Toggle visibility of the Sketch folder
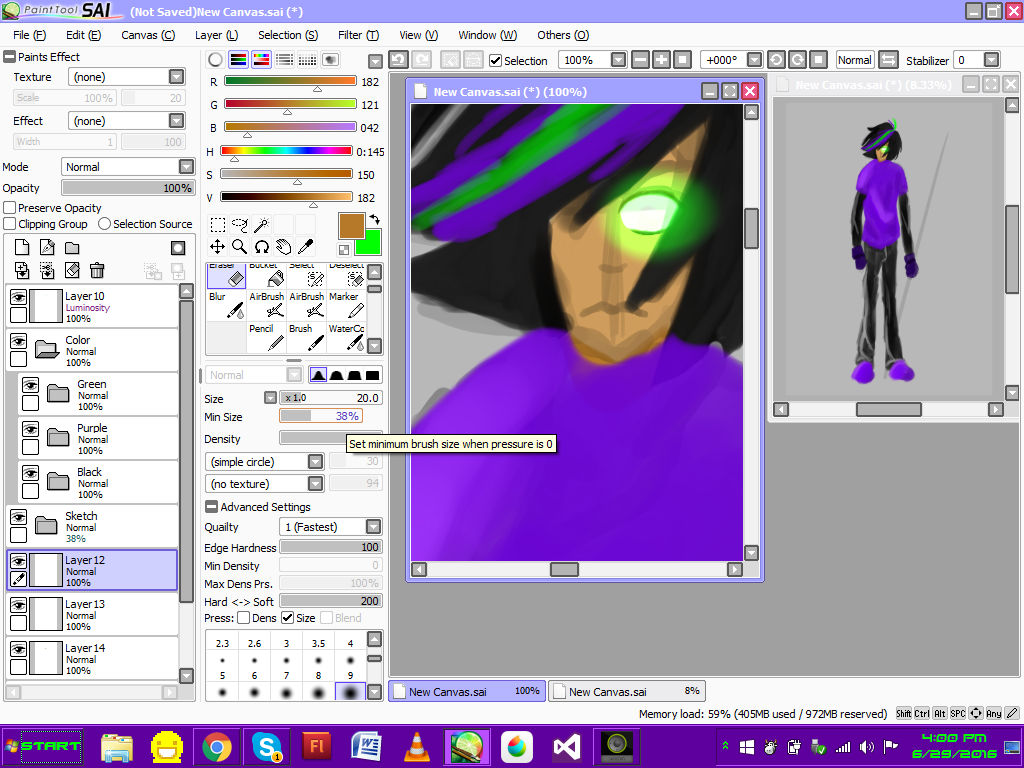This screenshot has height=768, width=1024. pyautogui.click(x=17, y=517)
